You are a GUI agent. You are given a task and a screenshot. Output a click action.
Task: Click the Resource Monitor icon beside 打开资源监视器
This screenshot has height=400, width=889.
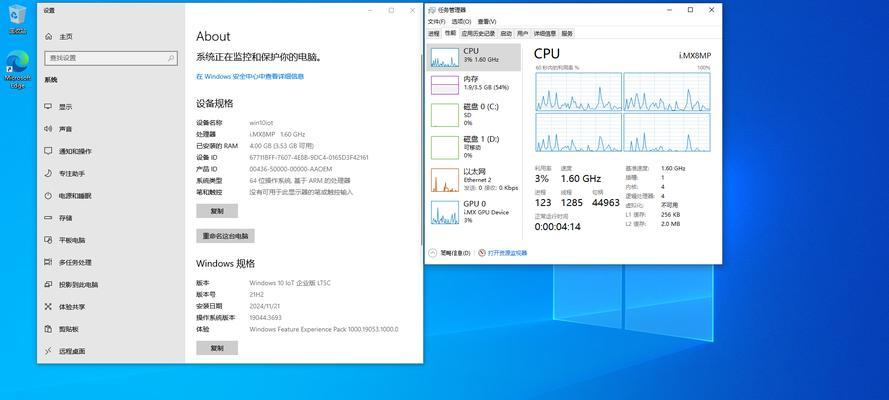pyautogui.click(x=482, y=253)
